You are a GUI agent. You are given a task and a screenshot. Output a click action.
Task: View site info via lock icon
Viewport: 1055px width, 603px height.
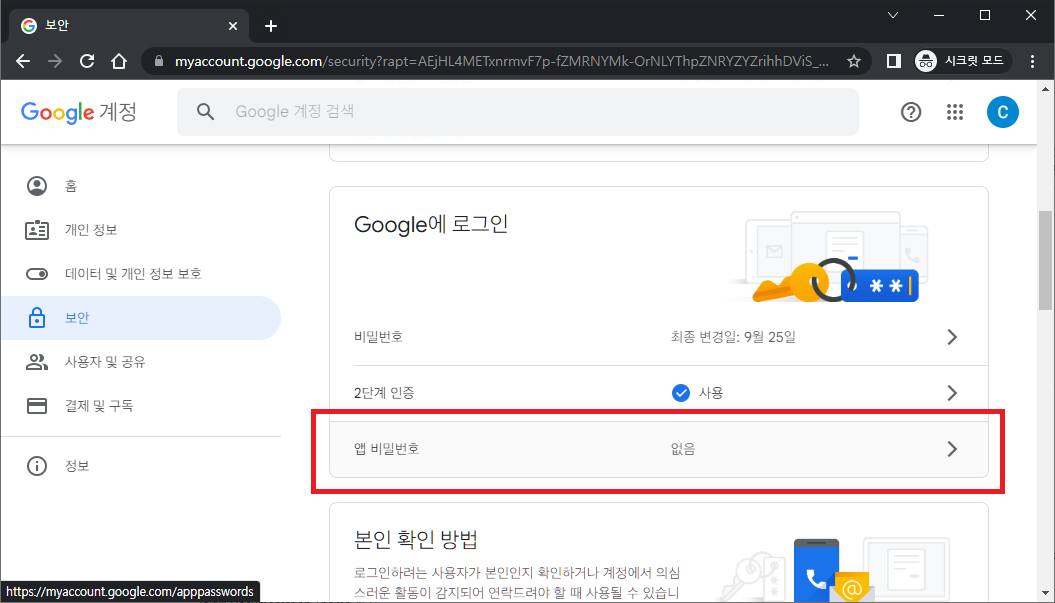click(x=159, y=61)
